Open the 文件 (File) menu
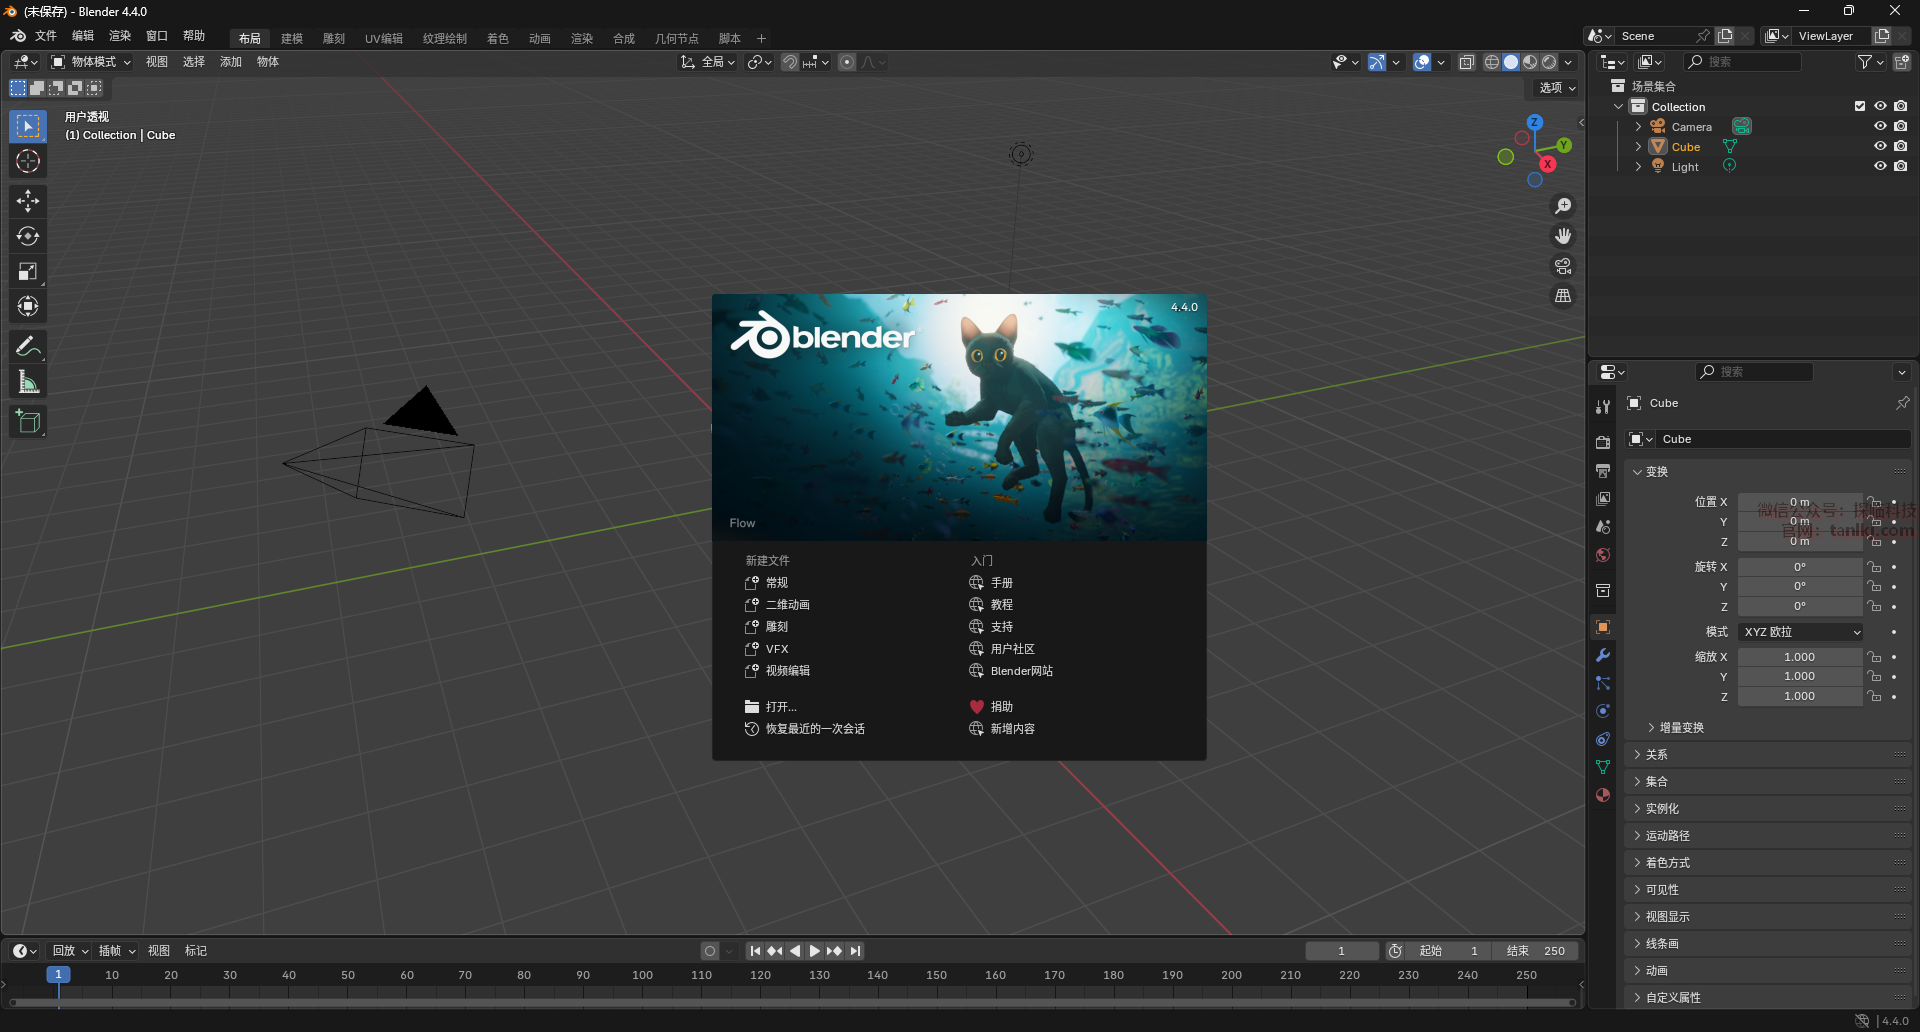 (x=46, y=36)
